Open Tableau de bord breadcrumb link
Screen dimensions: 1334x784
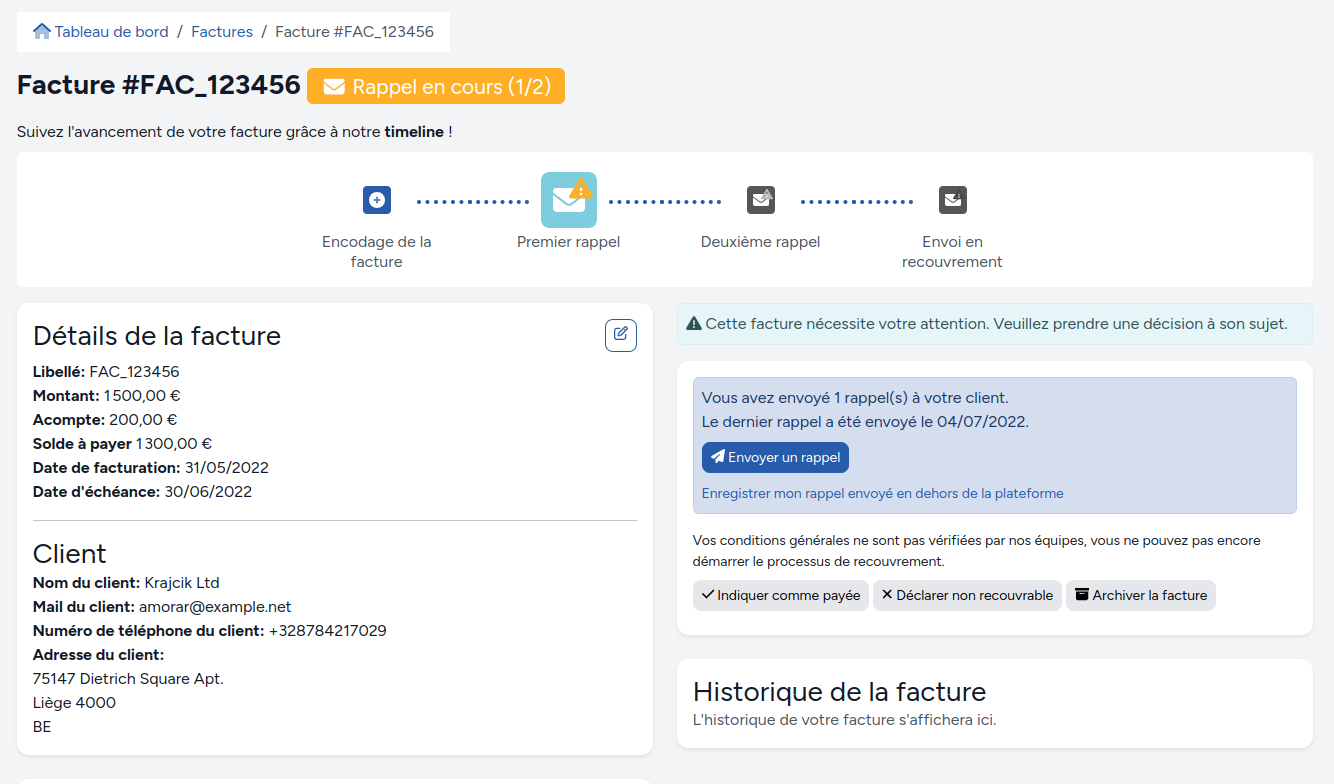111,32
